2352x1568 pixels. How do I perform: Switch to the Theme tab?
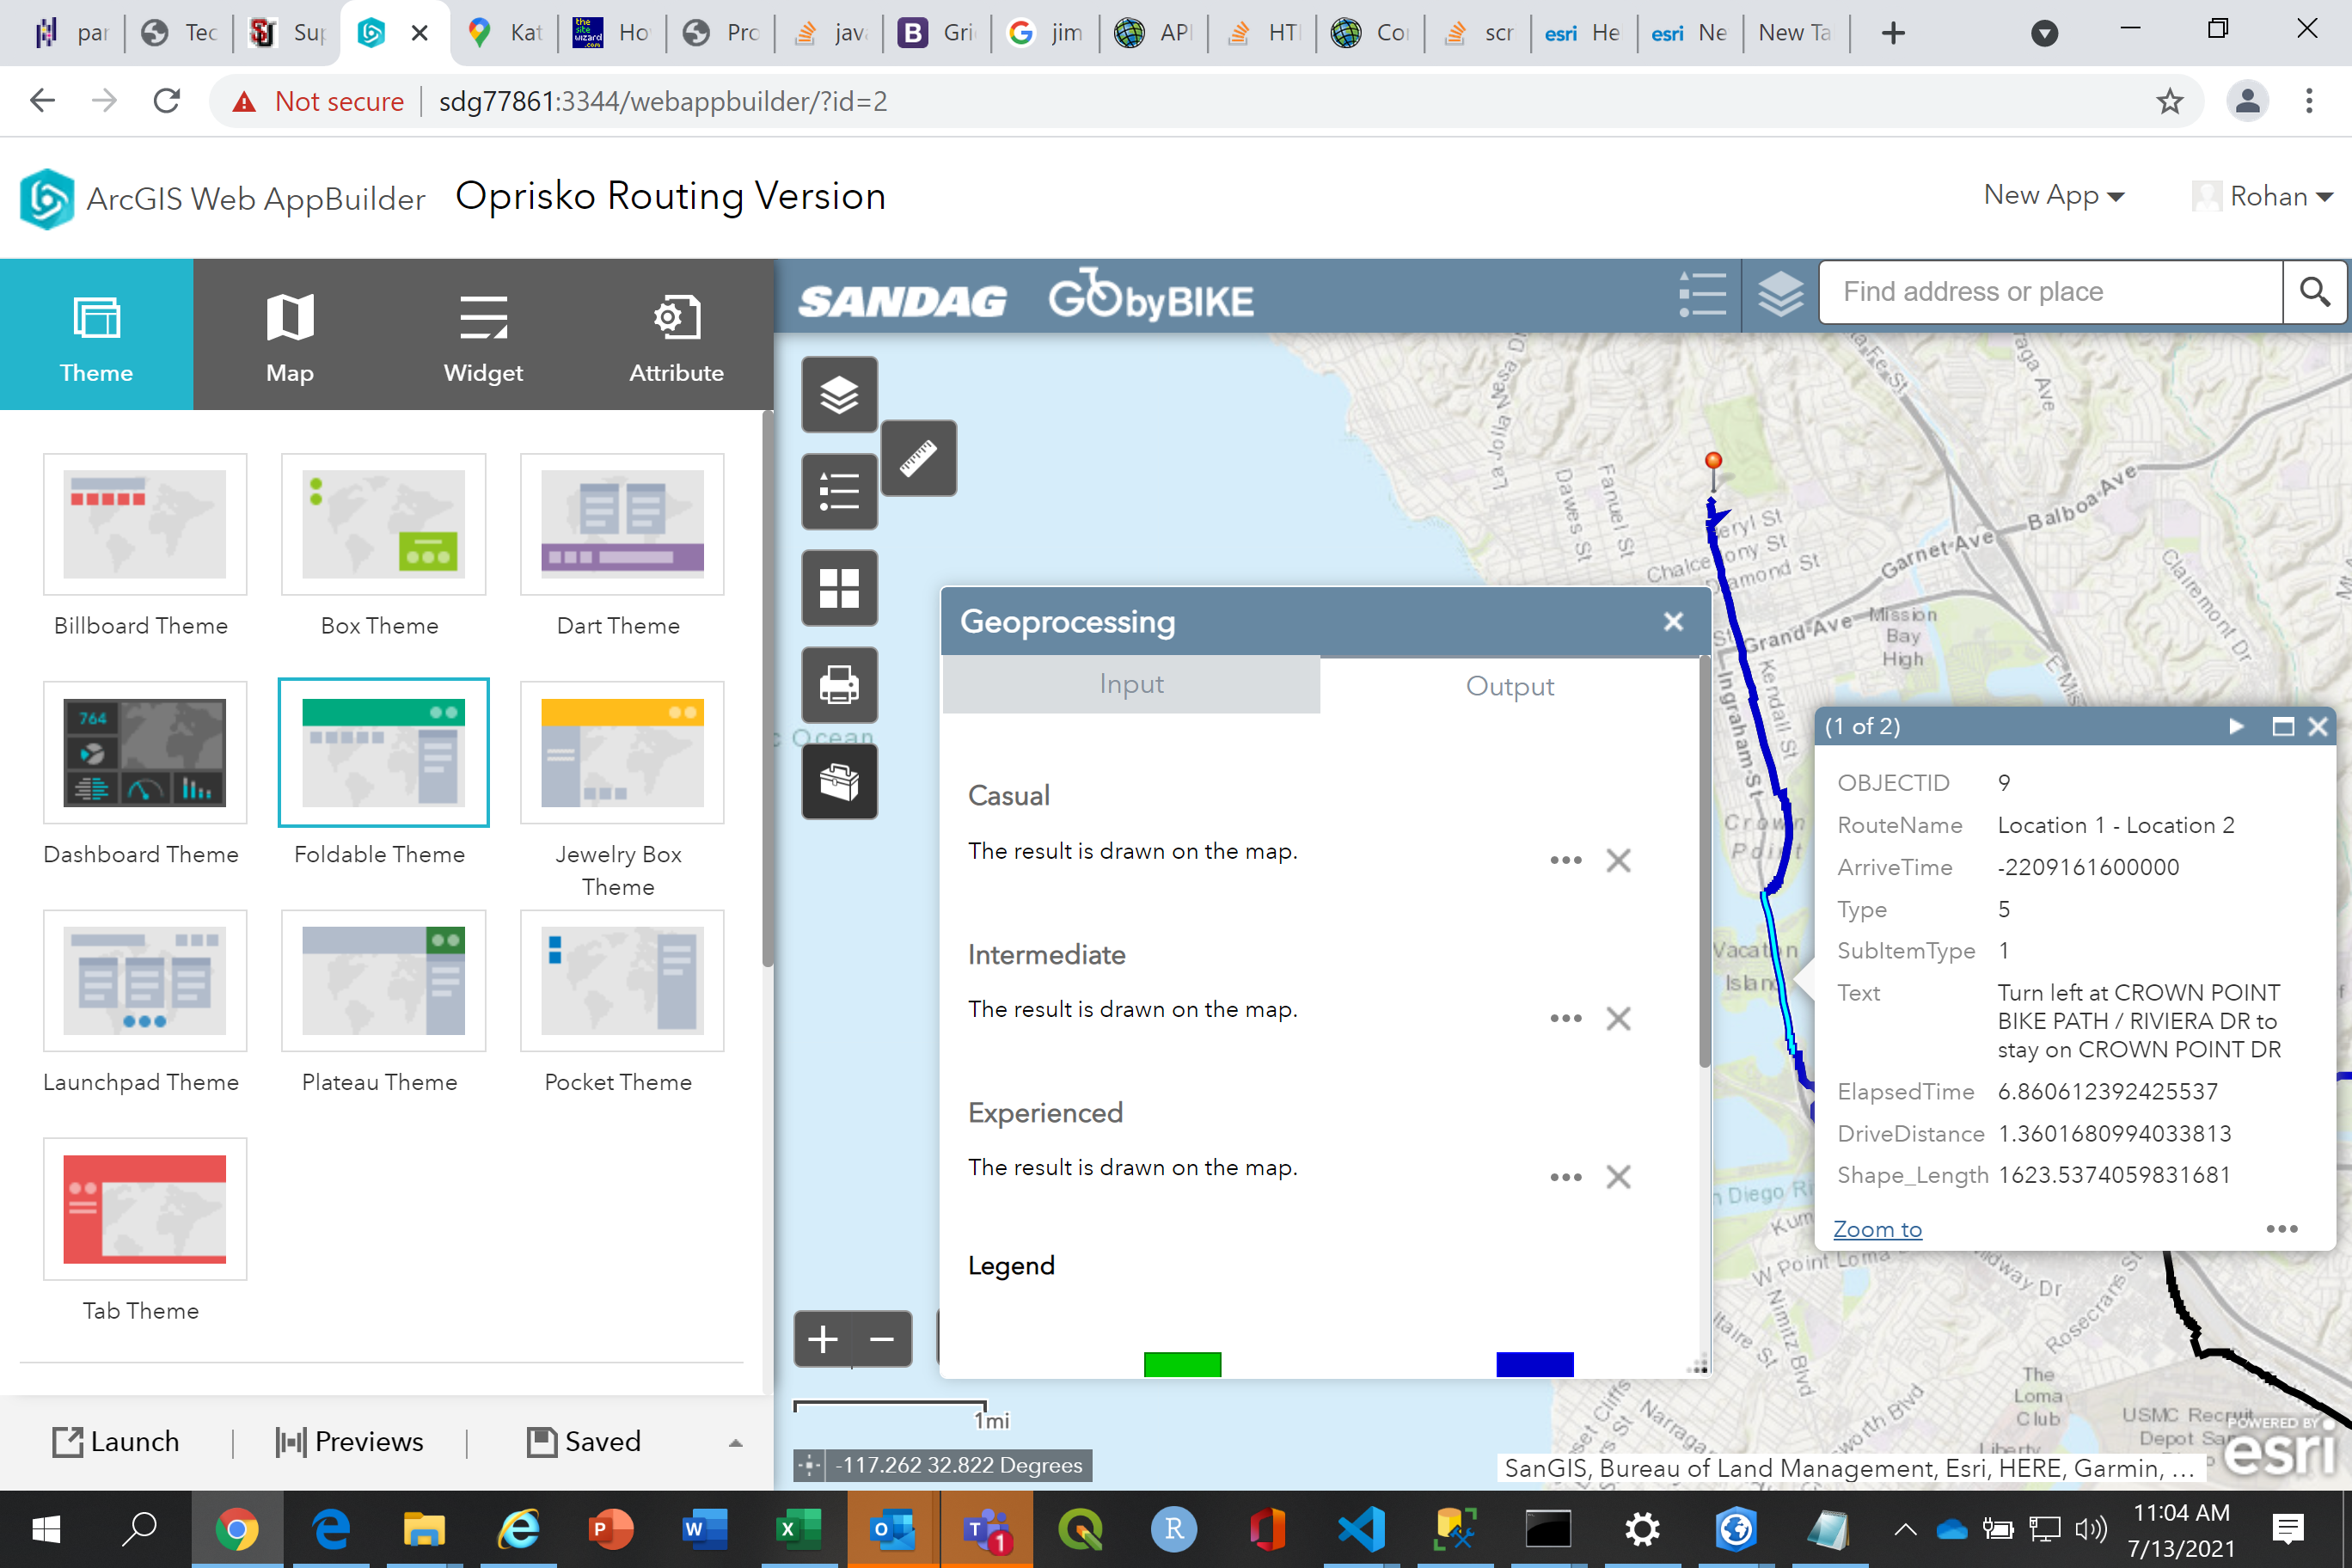point(96,334)
